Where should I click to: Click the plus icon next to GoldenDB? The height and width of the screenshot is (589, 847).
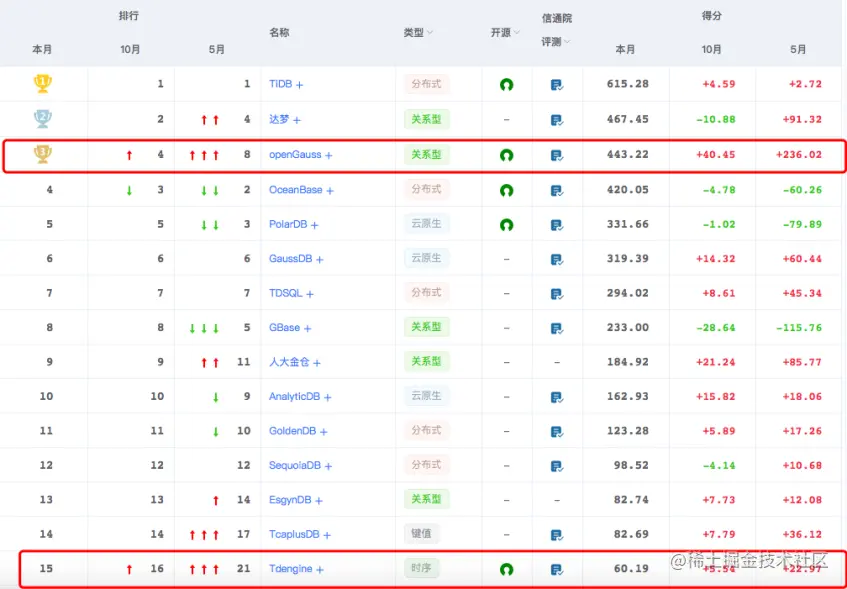pos(324,432)
